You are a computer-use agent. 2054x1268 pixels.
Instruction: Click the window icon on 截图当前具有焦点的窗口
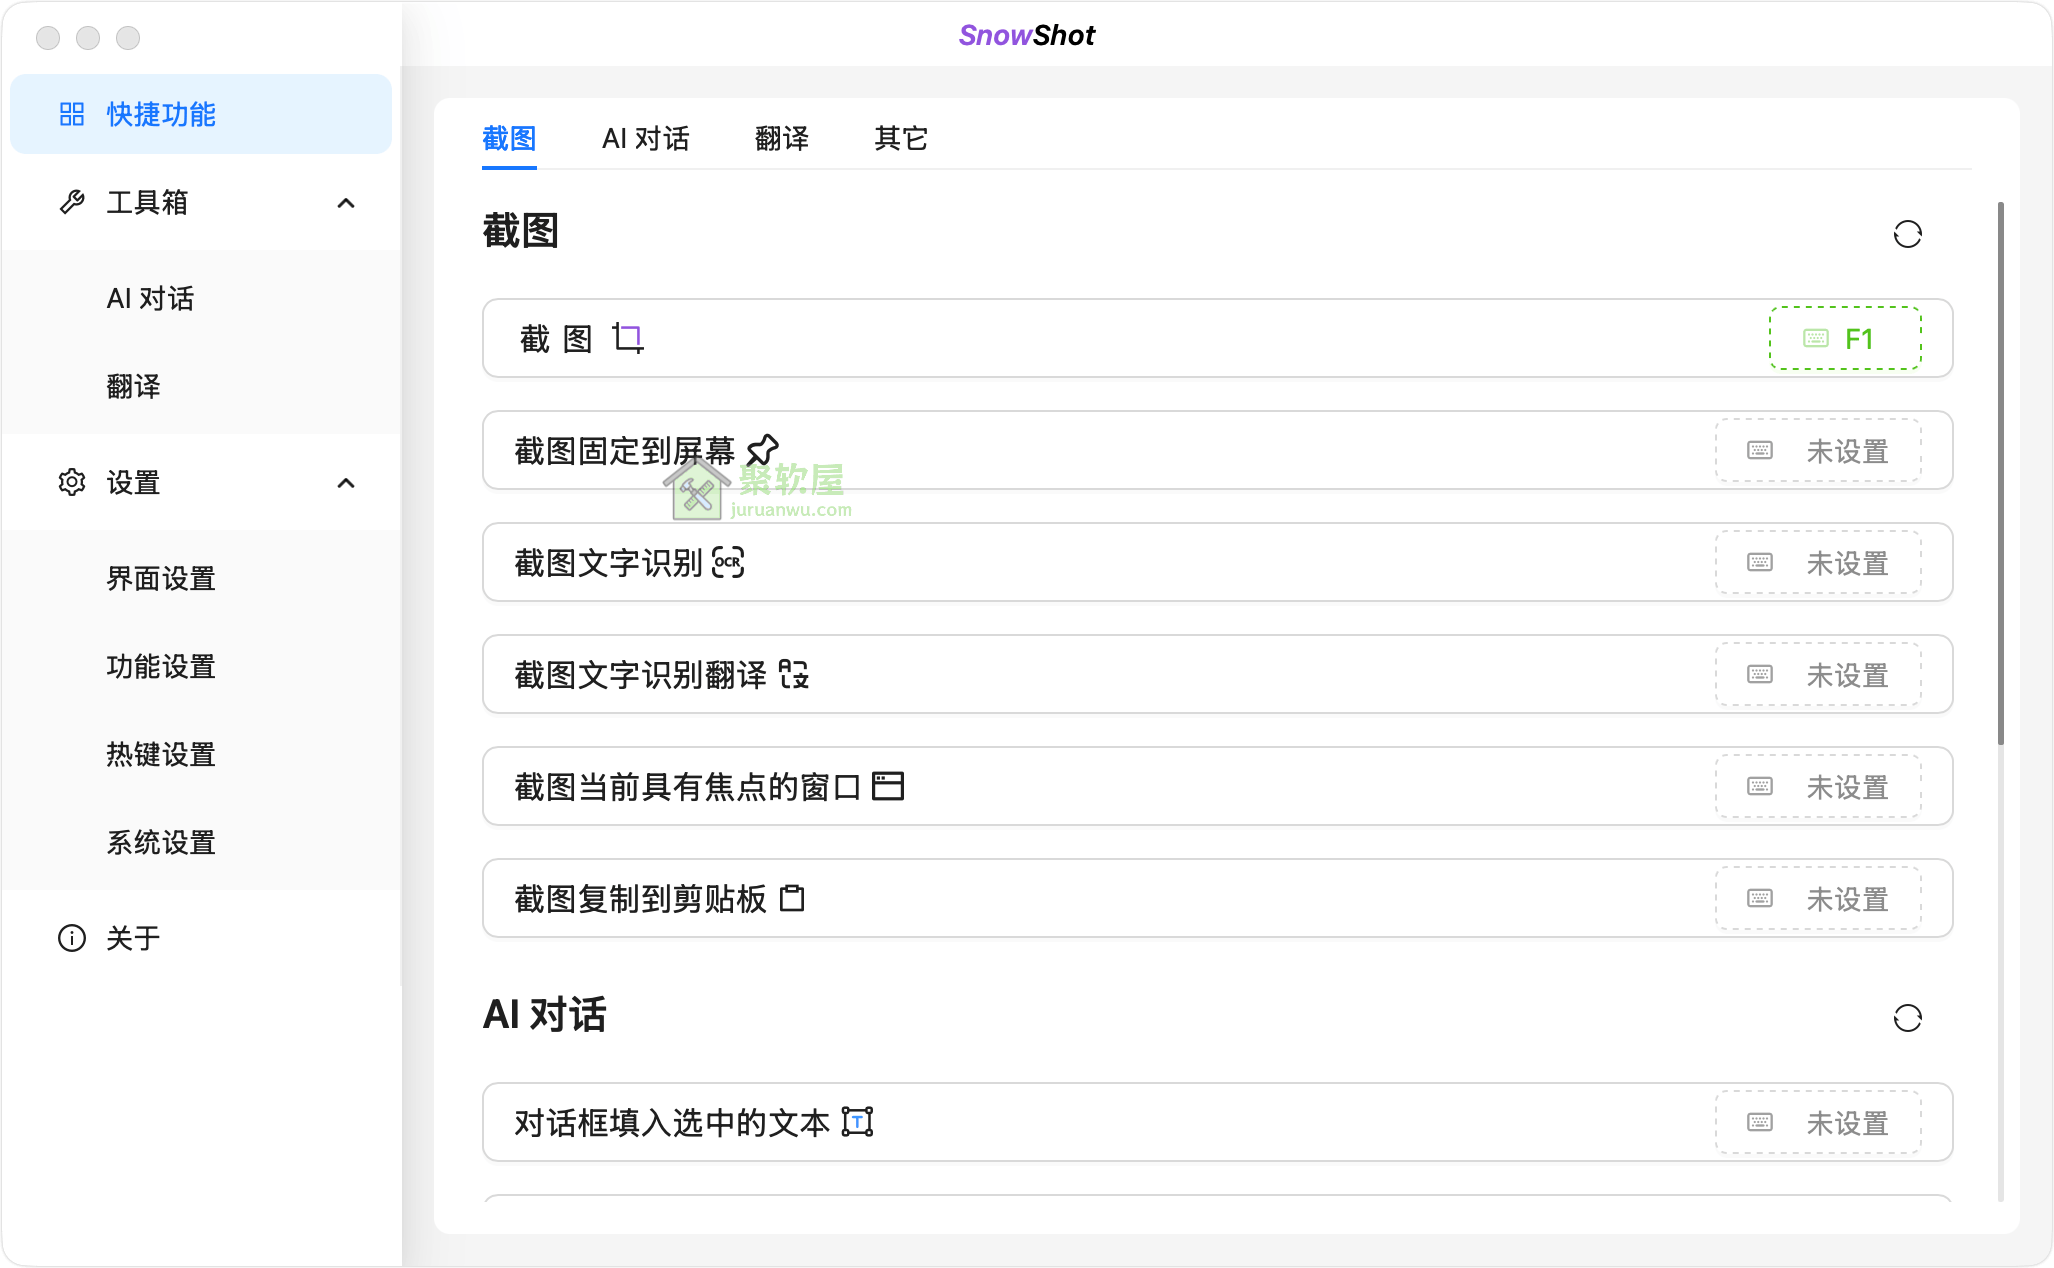(x=890, y=786)
